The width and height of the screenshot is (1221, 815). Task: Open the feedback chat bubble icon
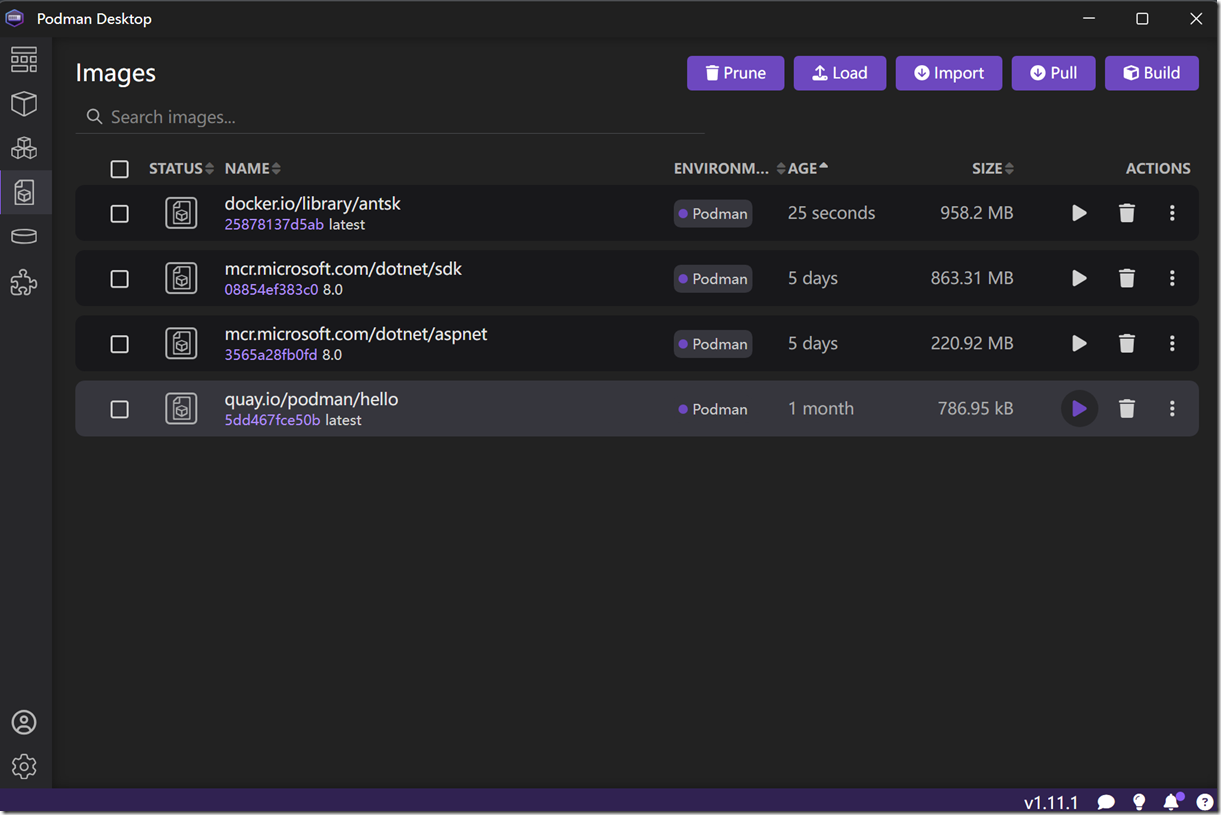click(x=1106, y=802)
